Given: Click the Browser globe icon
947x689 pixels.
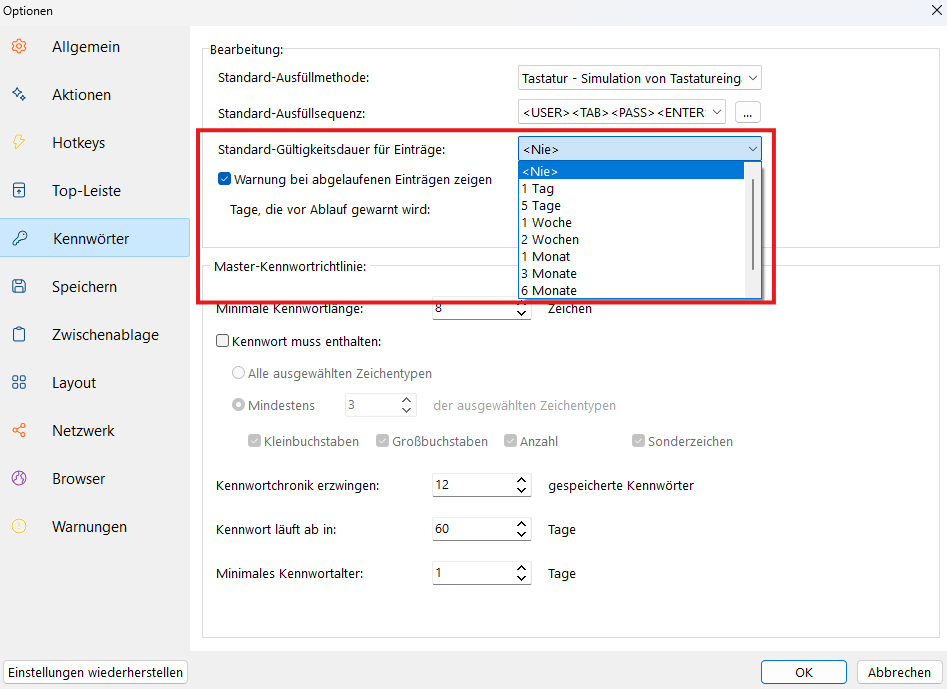Looking at the screenshot, I should pyautogui.click(x=19, y=478).
